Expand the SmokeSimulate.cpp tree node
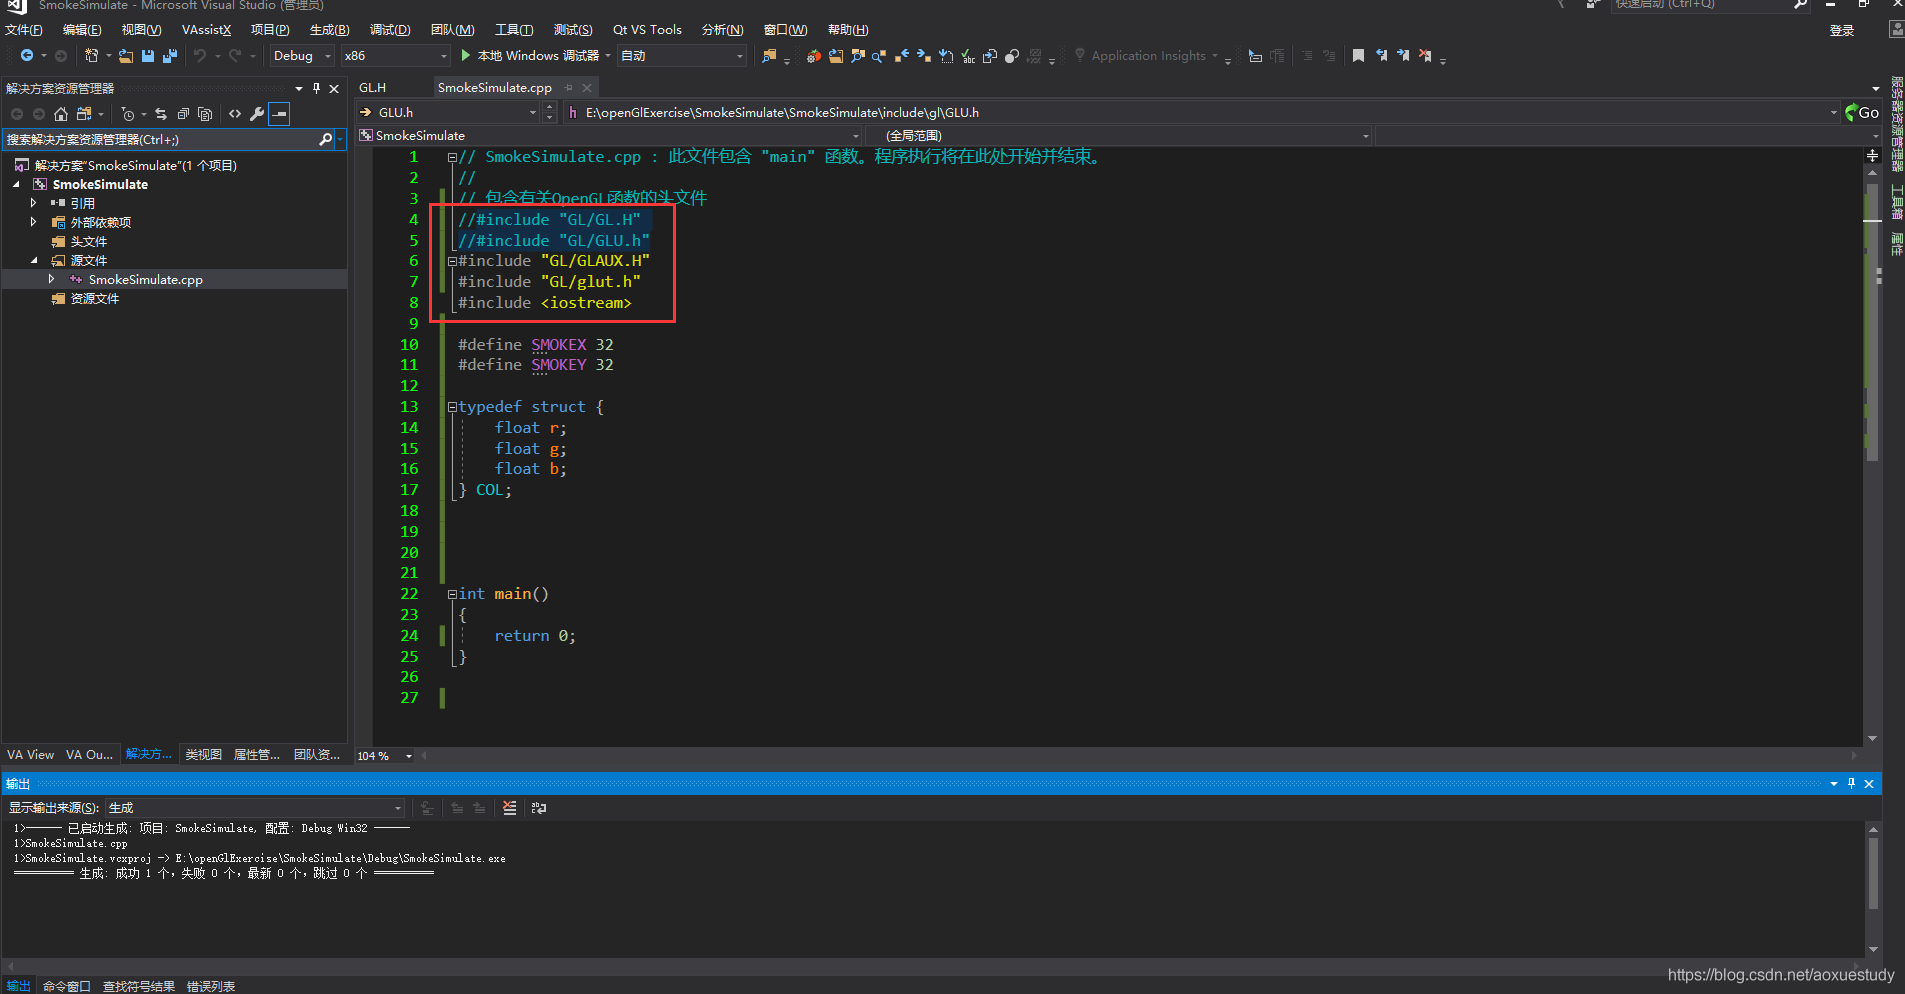1905x994 pixels. [51, 279]
